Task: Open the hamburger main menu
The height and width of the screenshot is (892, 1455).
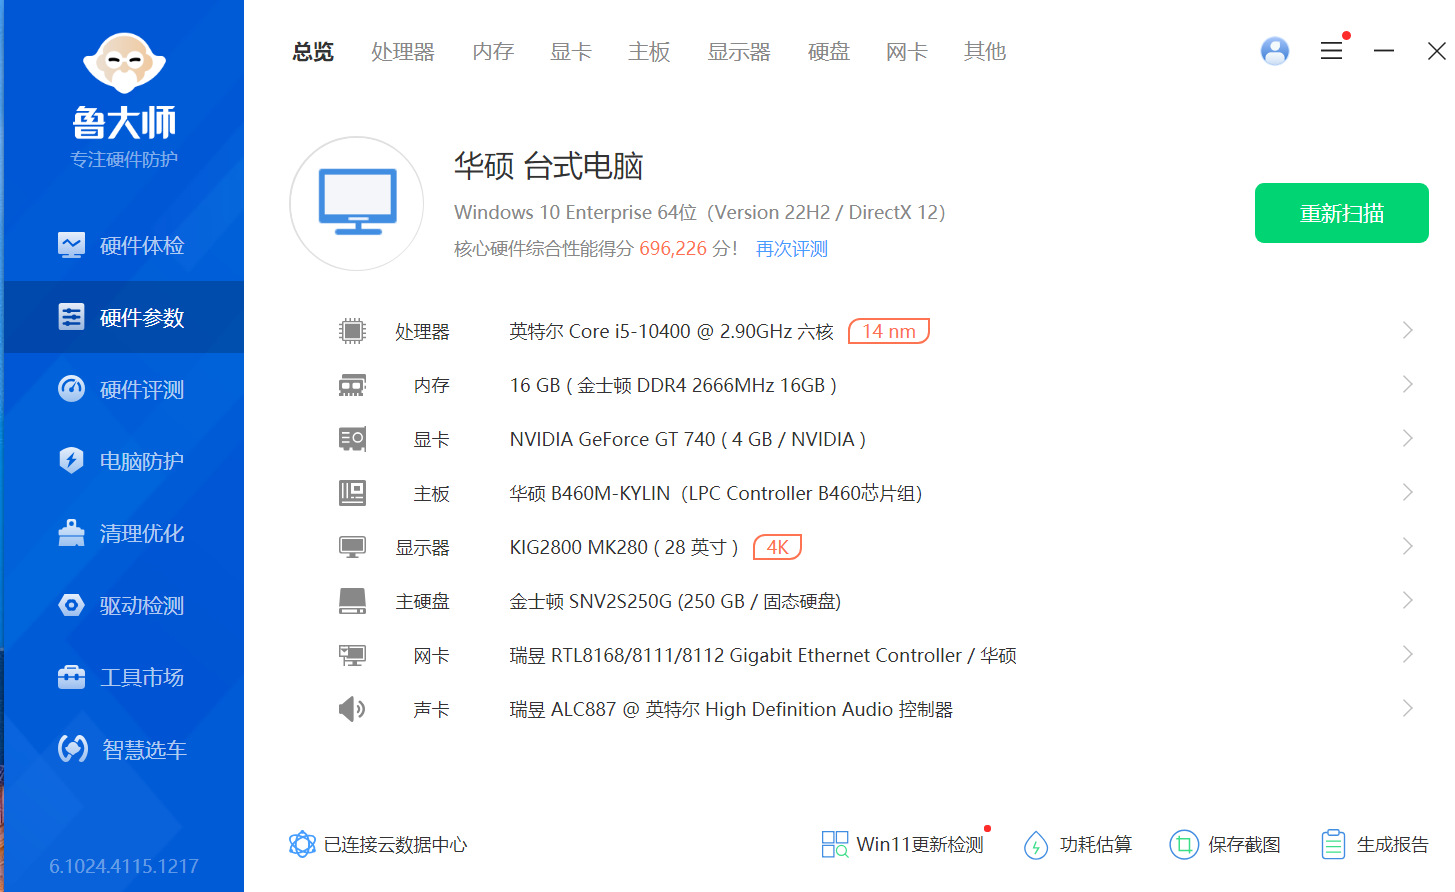Action: click(1331, 51)
